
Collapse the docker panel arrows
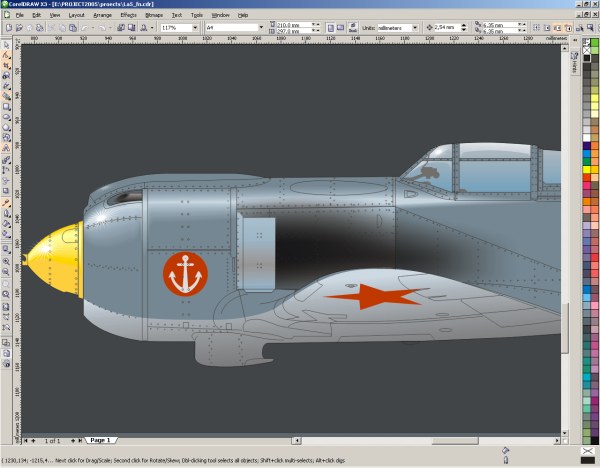574,40
